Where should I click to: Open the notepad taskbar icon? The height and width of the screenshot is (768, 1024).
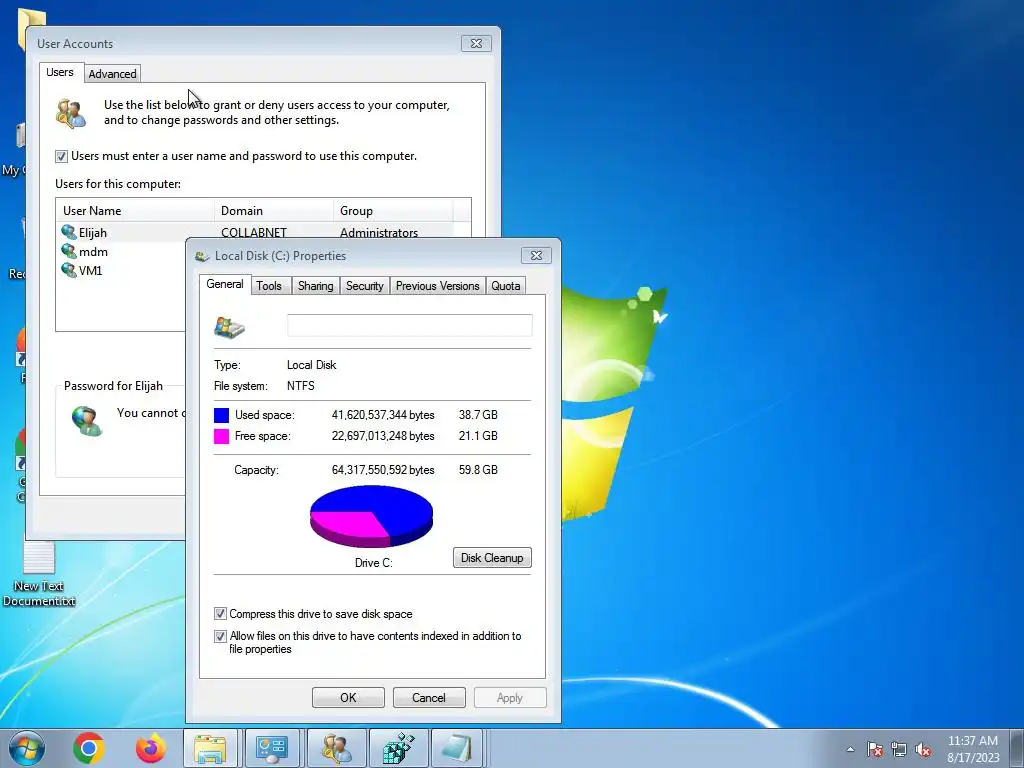[x=456, y=748]
